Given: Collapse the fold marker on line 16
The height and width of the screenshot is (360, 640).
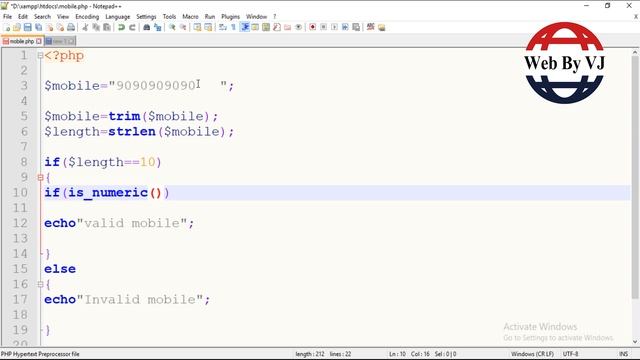Looking at the screenshot, I should click(x=40, y=284).
